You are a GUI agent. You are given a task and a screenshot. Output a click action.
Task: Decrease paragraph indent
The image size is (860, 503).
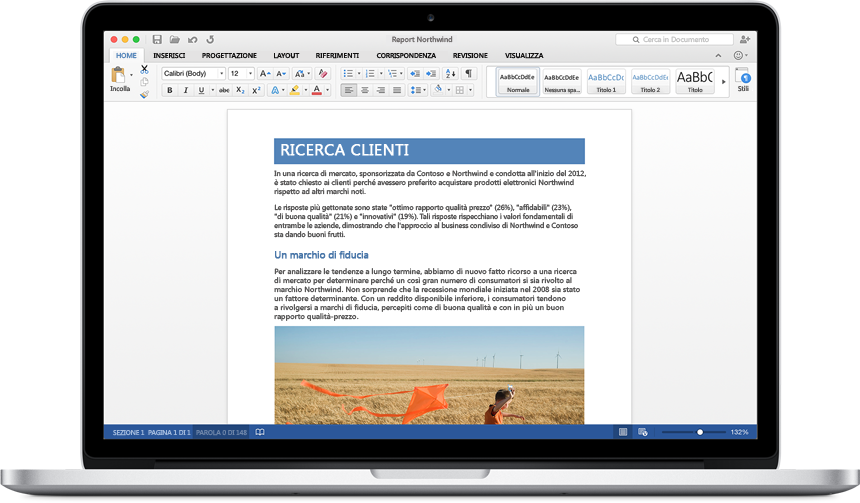tap(415, 74)
